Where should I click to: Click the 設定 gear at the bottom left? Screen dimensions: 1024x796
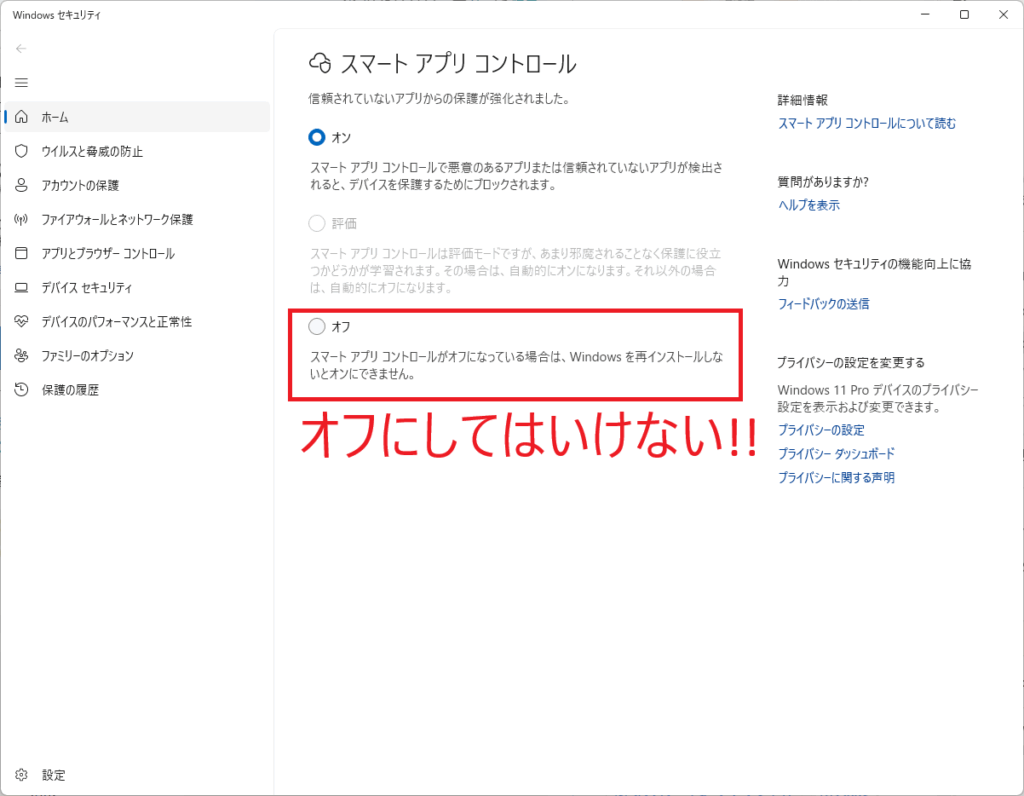pyautogui.click(x=21, y=775)
